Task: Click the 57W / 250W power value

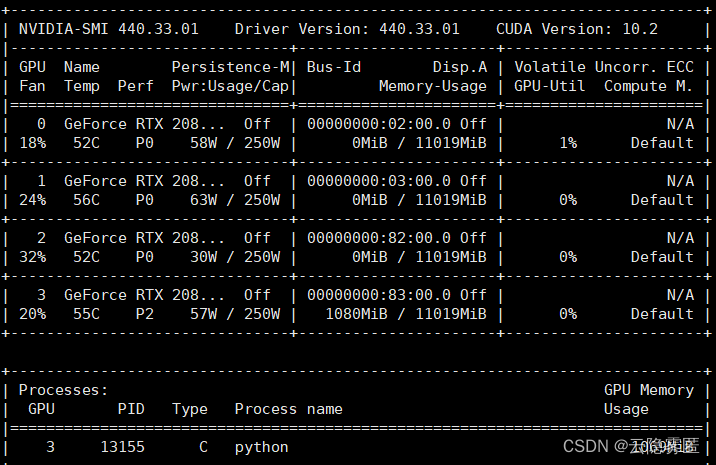Action: (235, 314)
